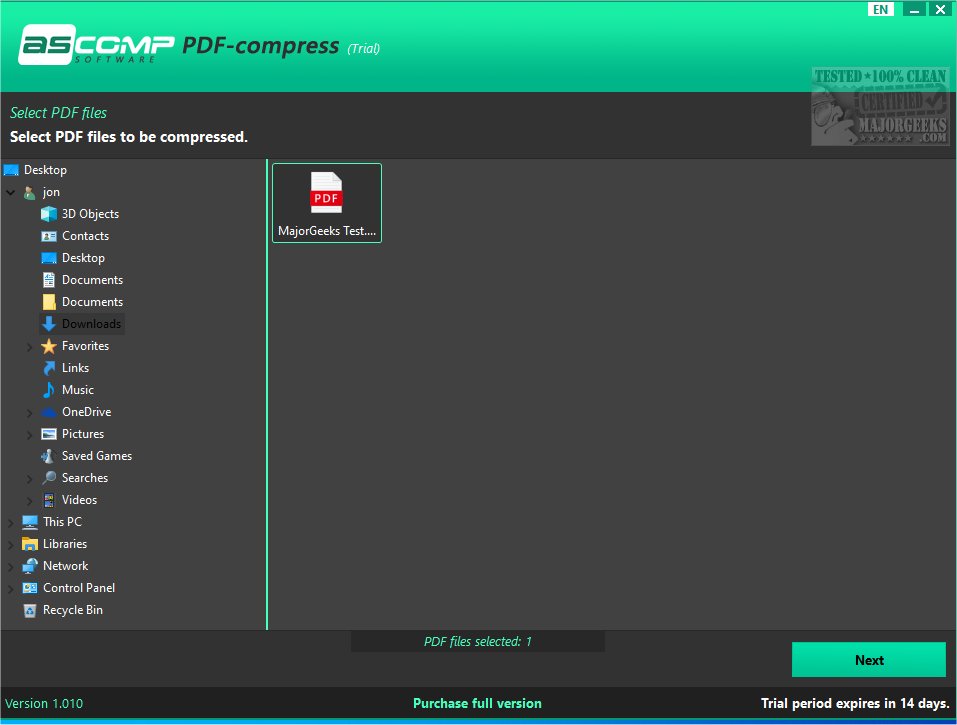Click the Contacts icon in the tree
This screenshot has width=957, height=725.
tap(49, 235)
